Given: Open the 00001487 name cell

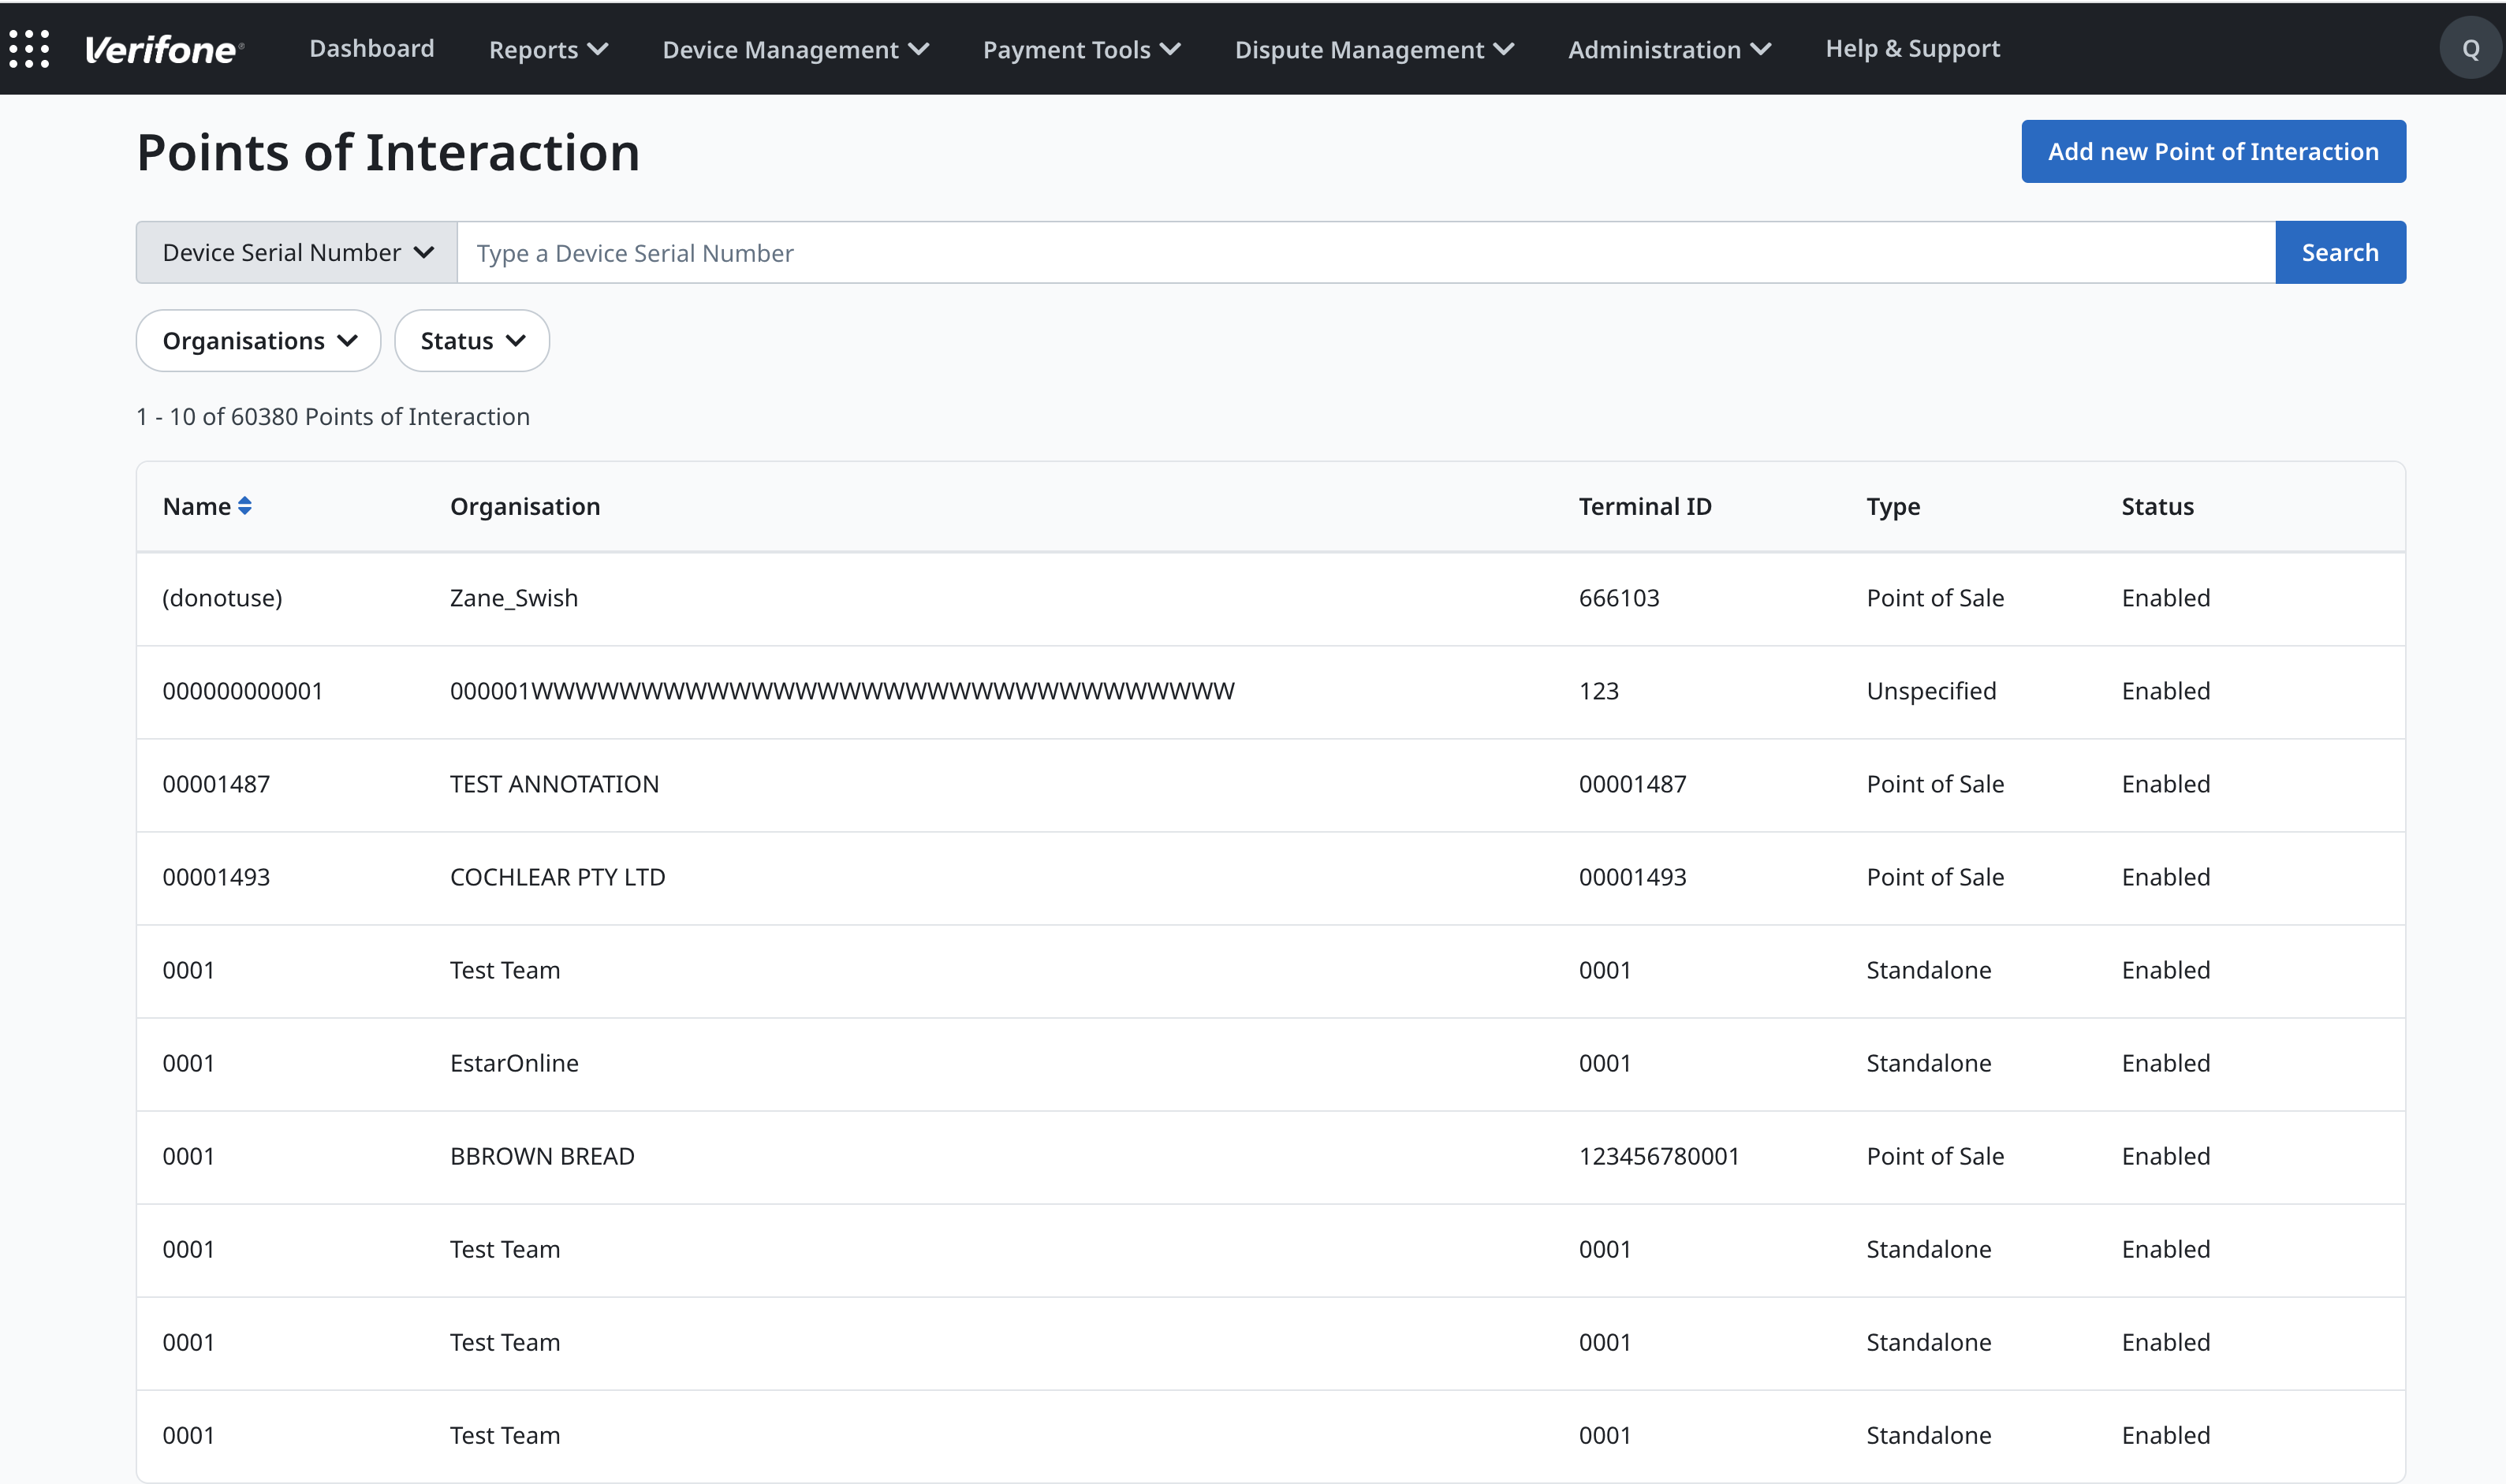Looking at the screenshot, I should (x=216, y=784).
